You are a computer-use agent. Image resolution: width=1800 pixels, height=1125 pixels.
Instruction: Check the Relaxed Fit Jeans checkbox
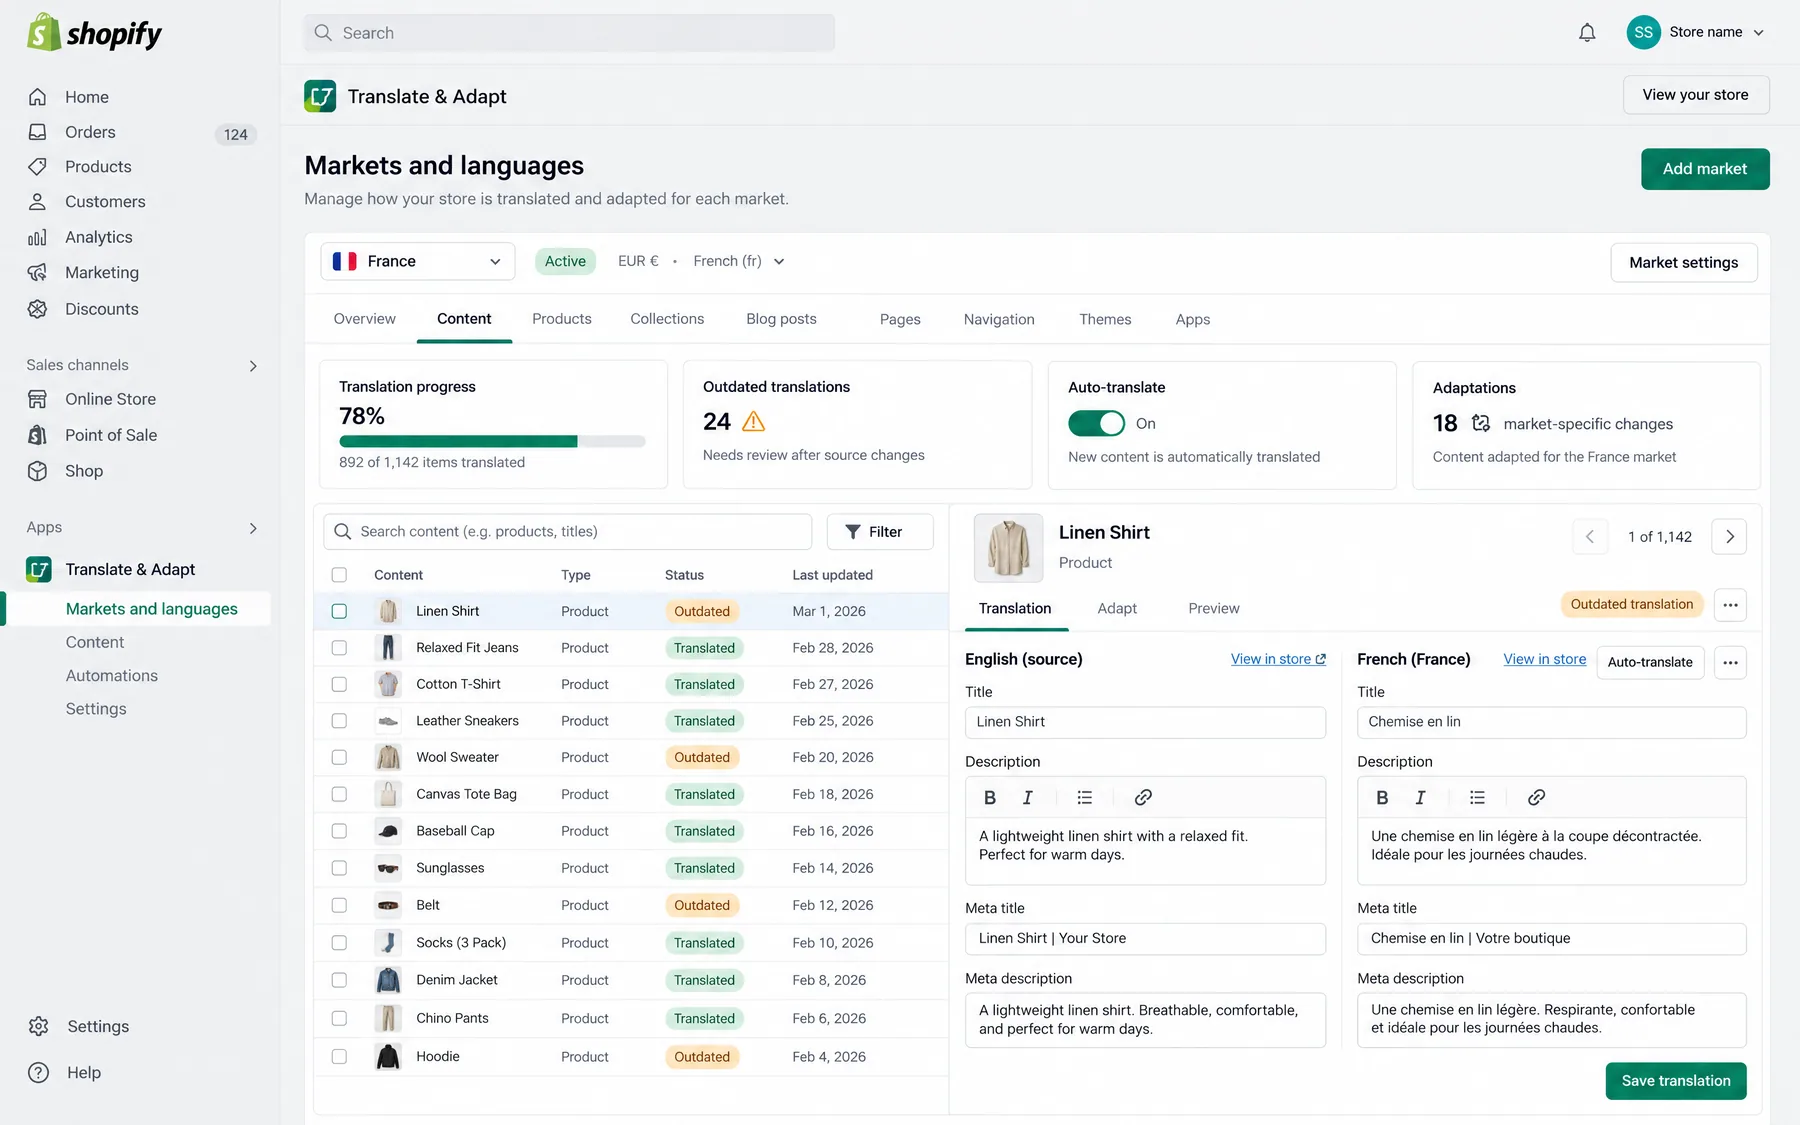tap(339, 648)
